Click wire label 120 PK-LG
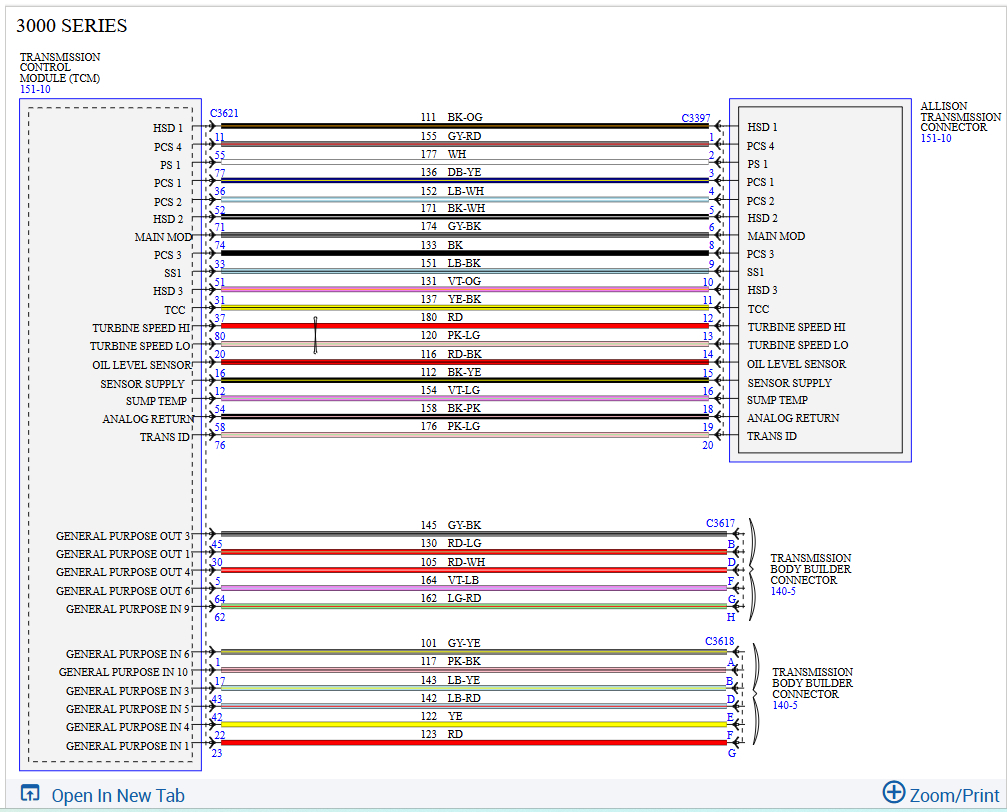 450,335
